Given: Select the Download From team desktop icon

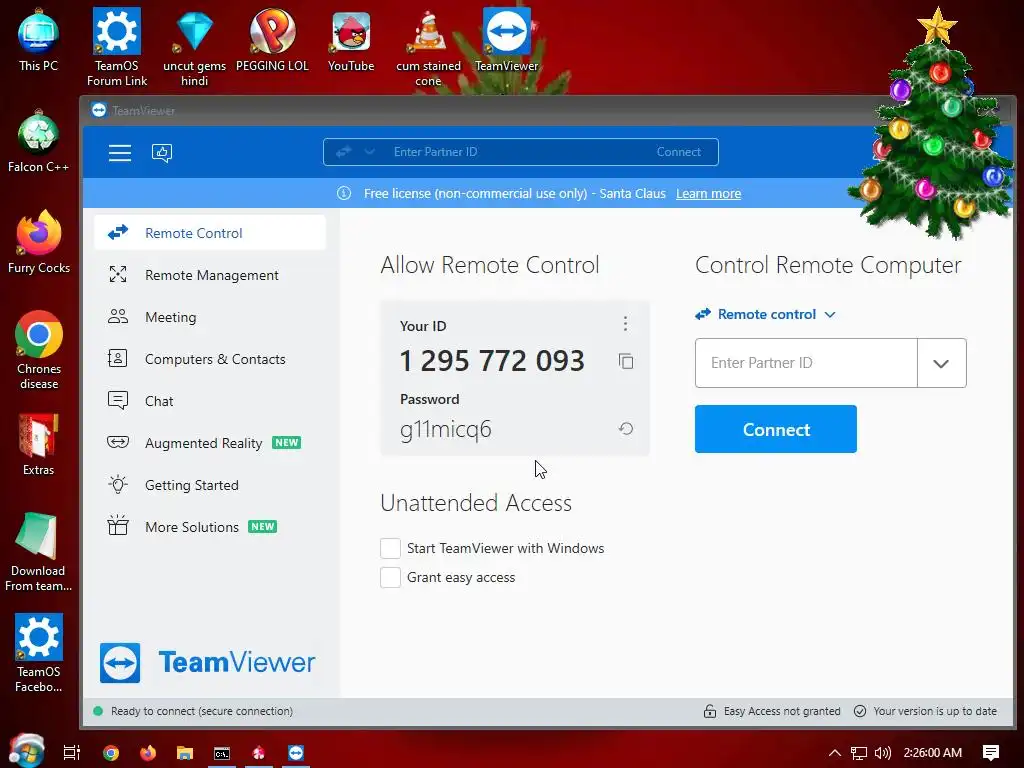Looking at the screenshot, I should [38, 552].
